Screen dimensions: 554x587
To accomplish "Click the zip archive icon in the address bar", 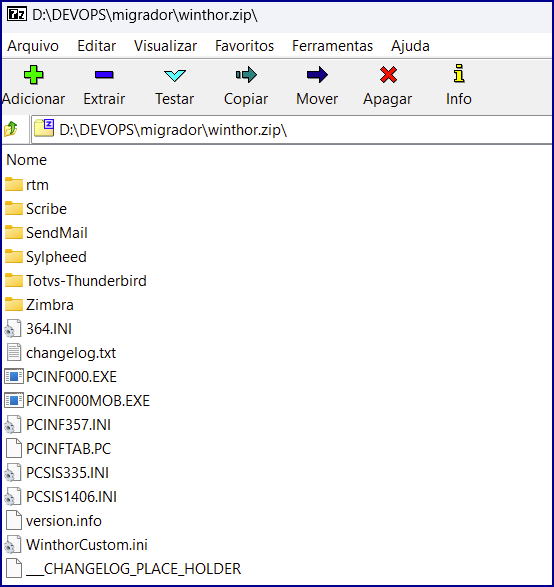I will (44, 128).
